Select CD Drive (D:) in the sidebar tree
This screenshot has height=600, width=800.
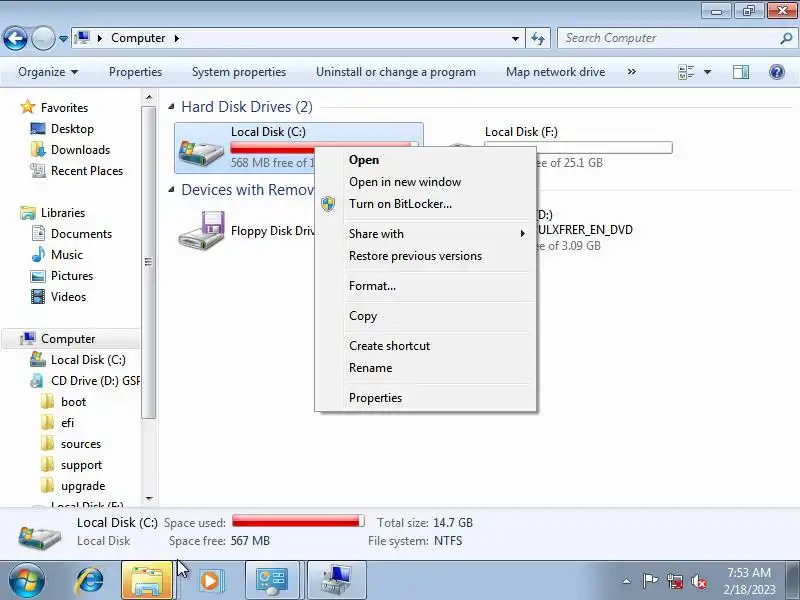coord(95,381)
